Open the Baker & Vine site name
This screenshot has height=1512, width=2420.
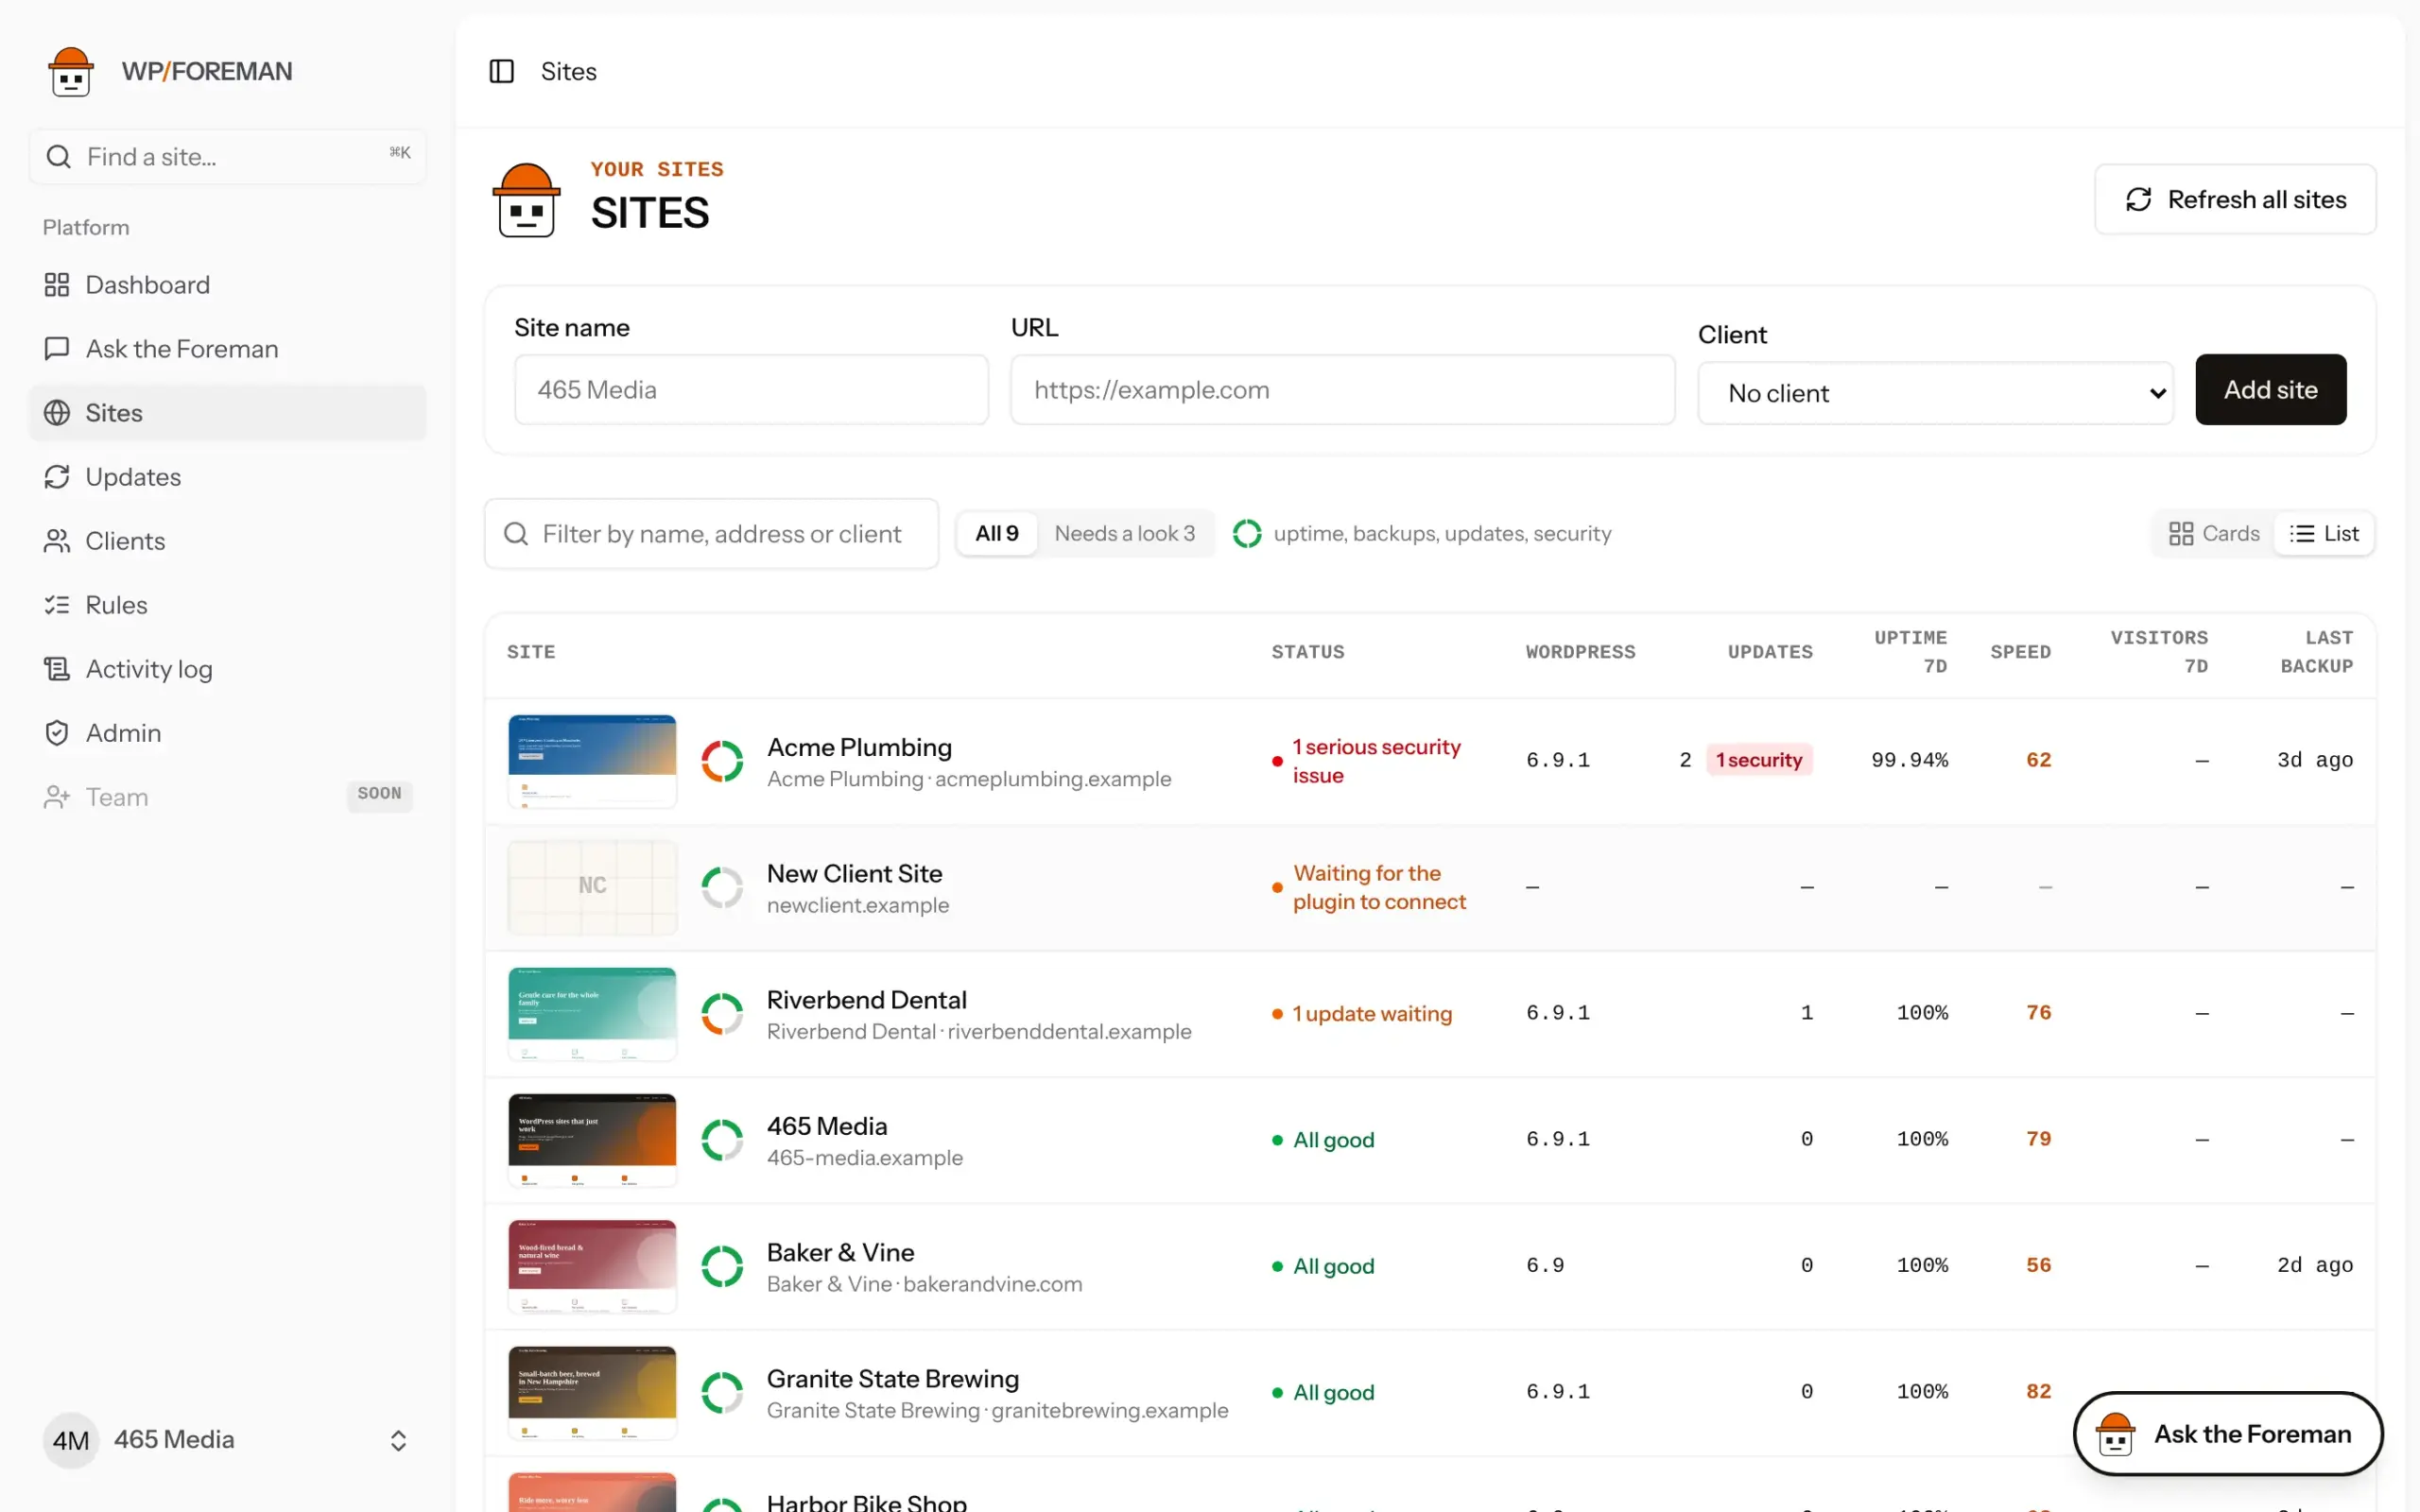[840, 1252]
